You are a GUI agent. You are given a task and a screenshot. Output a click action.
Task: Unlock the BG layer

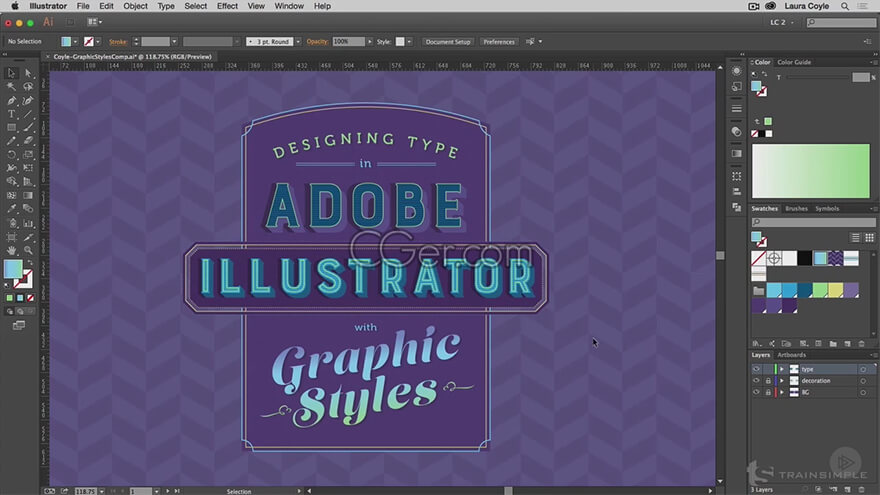pyautogui.click(x=768, y=393)
